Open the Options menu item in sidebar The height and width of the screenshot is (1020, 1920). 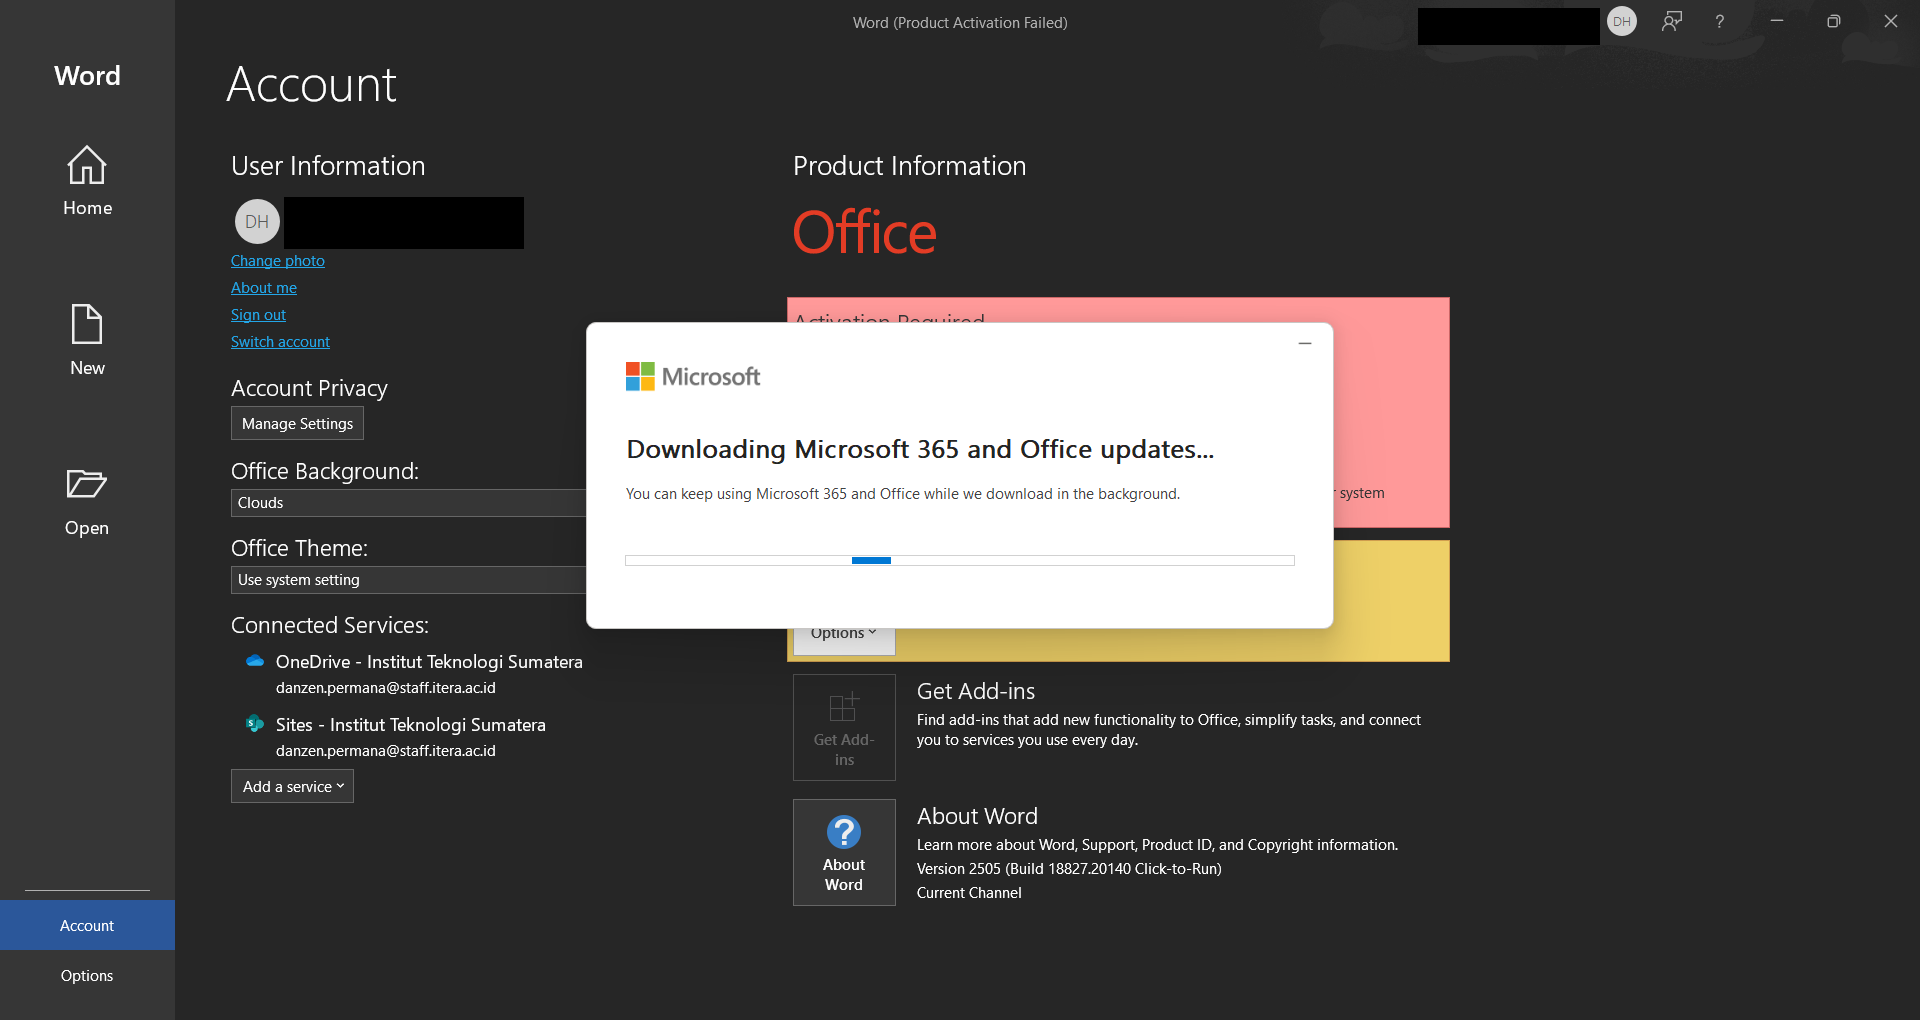pos(87,976)
